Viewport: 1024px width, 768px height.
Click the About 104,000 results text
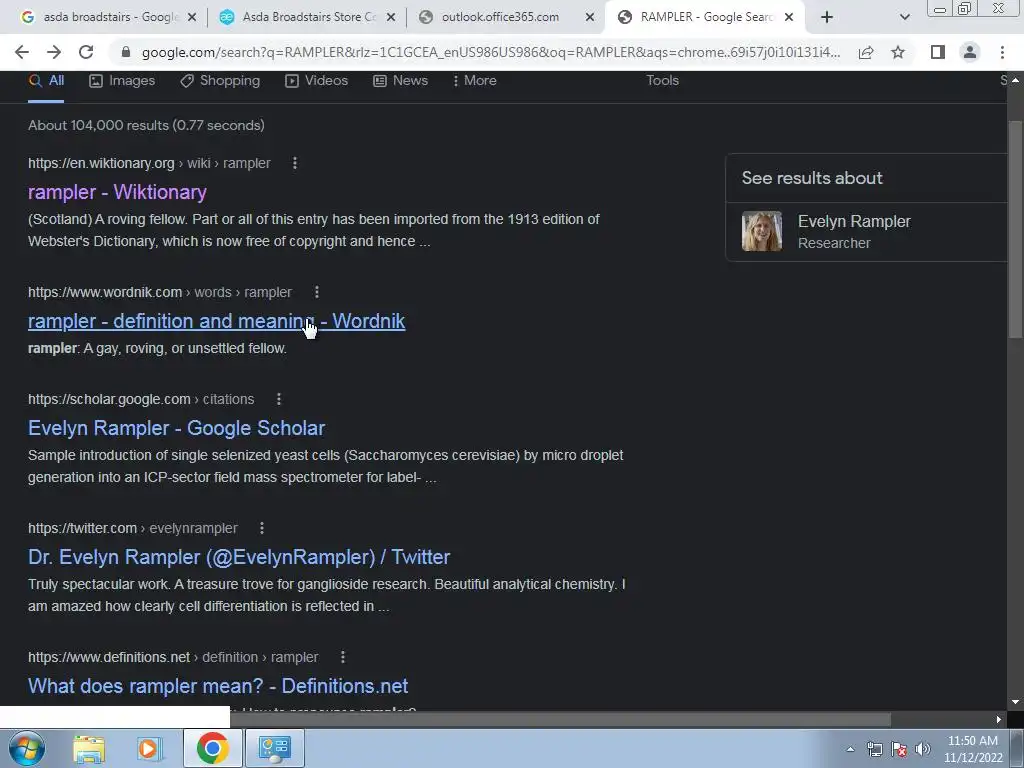146,125
